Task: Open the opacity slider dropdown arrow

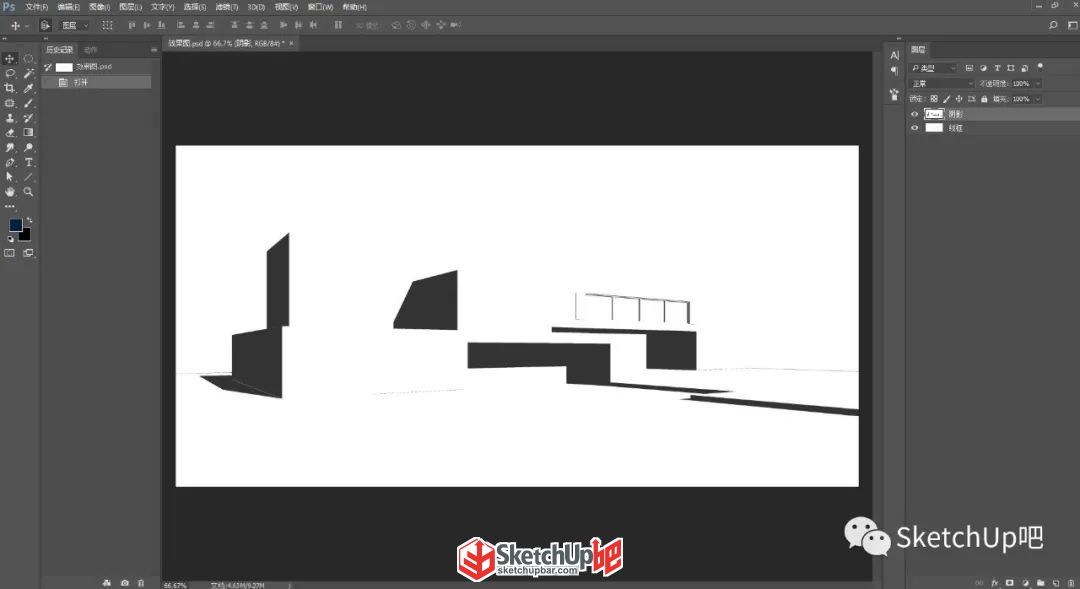Action: 1038,83
